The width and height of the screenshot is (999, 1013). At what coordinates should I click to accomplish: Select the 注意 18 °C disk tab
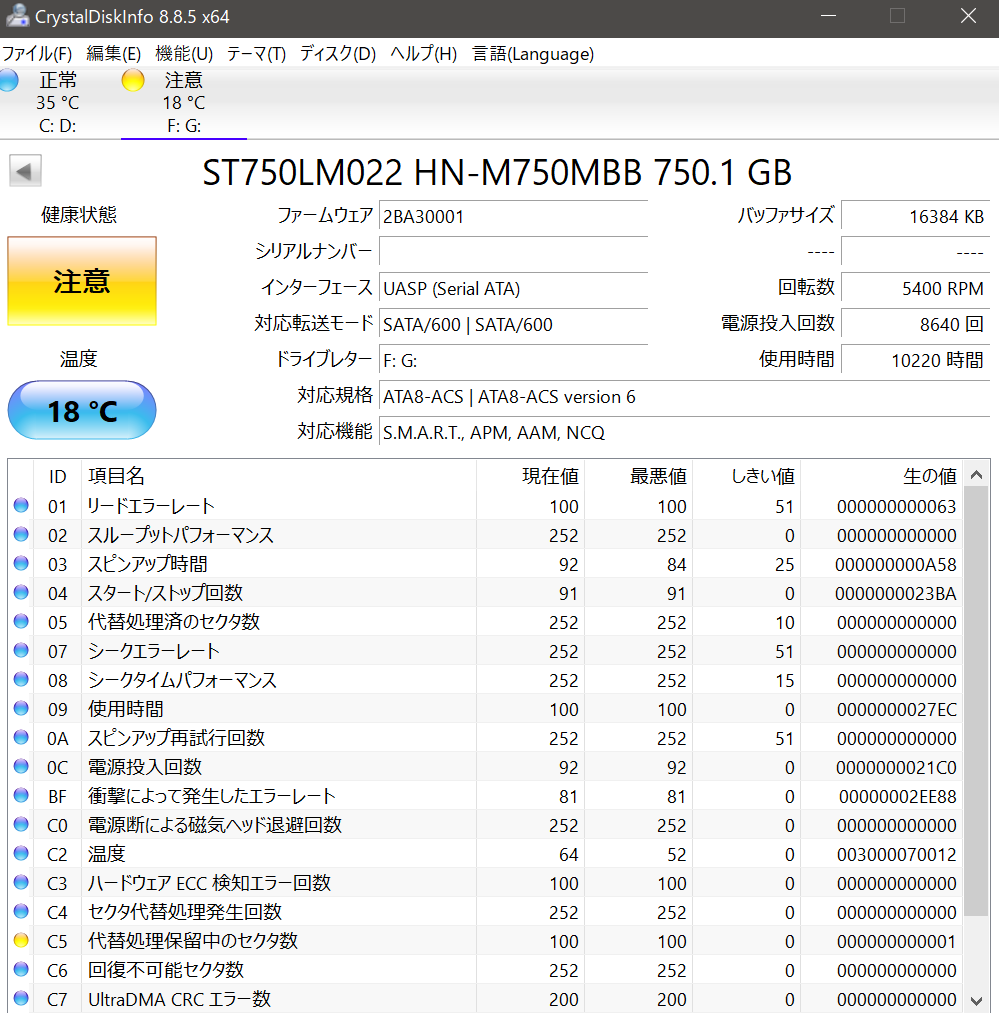pyautogui.click(x=184, y=102)
